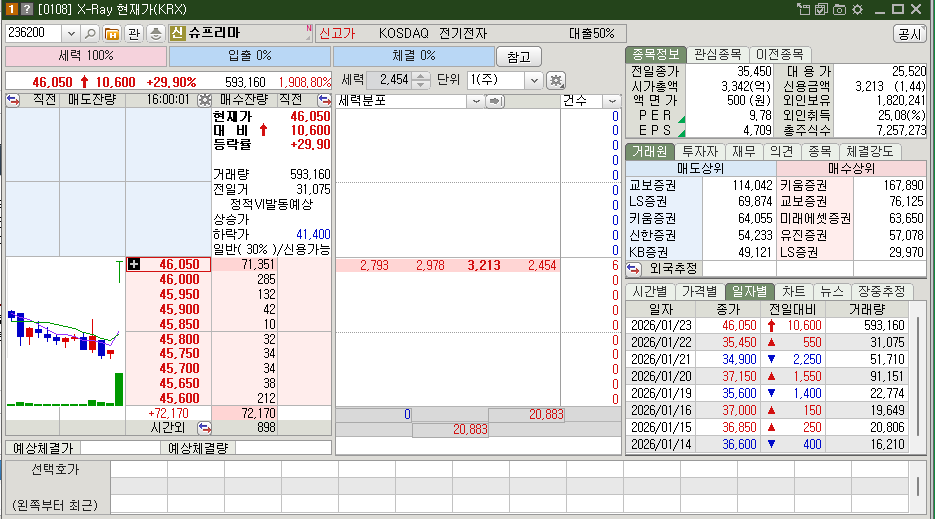Select the 거래원 tab
Image resolution: width=935 pixels, height=519 pixels.
(650, 152)
